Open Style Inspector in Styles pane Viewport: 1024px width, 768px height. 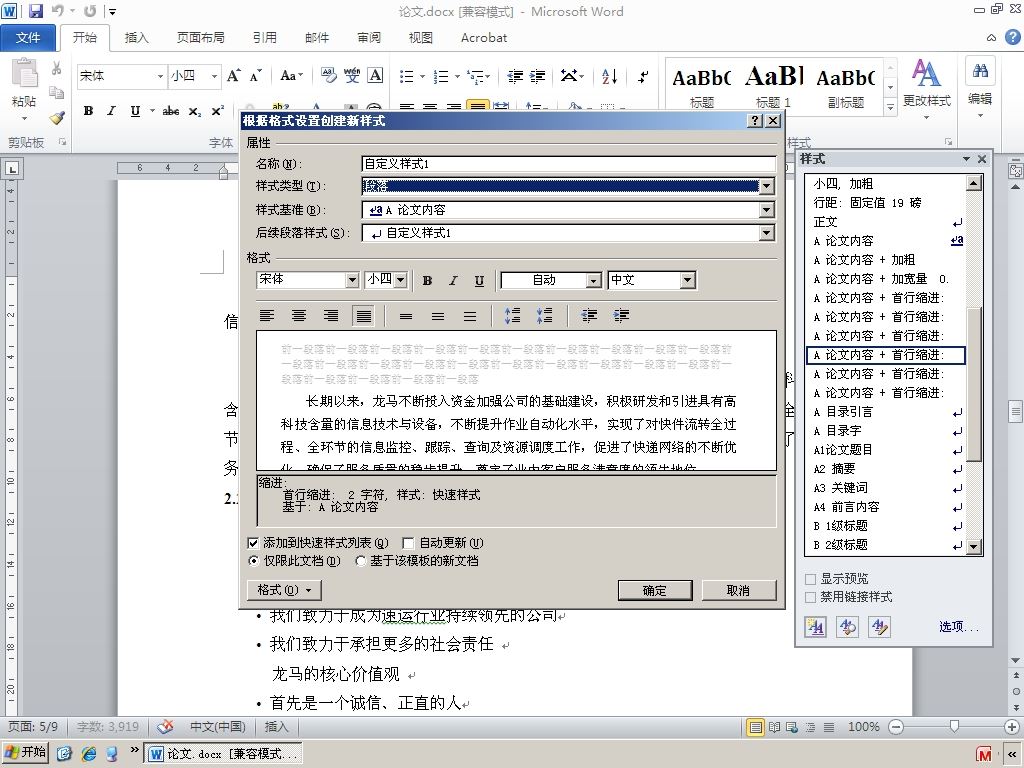[x=848, y=627]
